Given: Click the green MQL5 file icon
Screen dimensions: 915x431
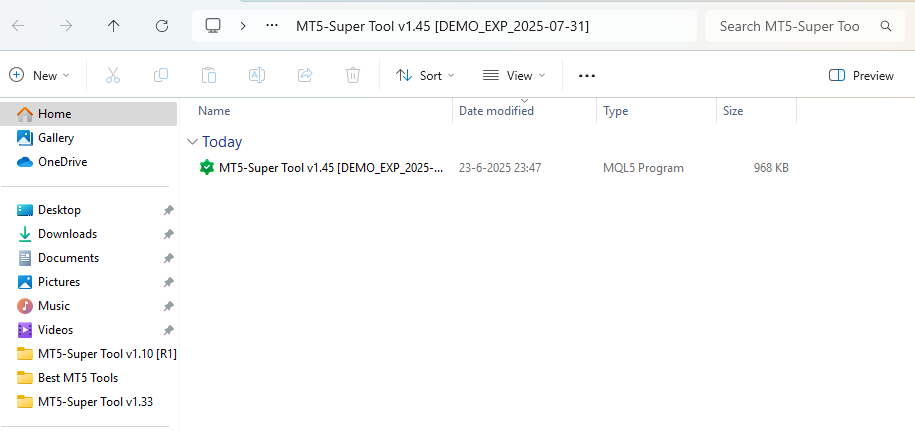Looking at the screenshot, I should coord(207,168).
